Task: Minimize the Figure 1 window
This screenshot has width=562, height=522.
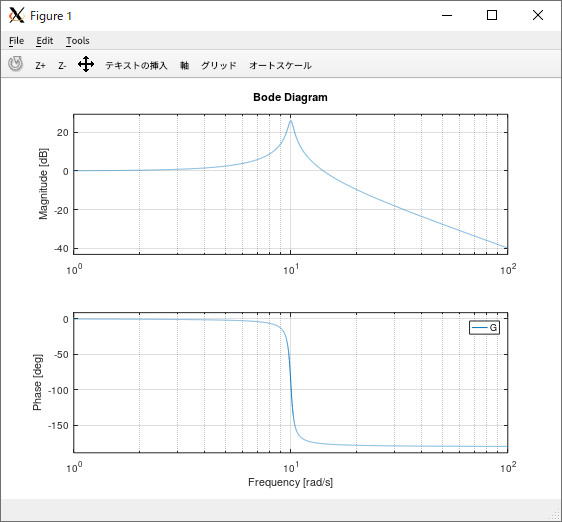Action: pos(447,15)
